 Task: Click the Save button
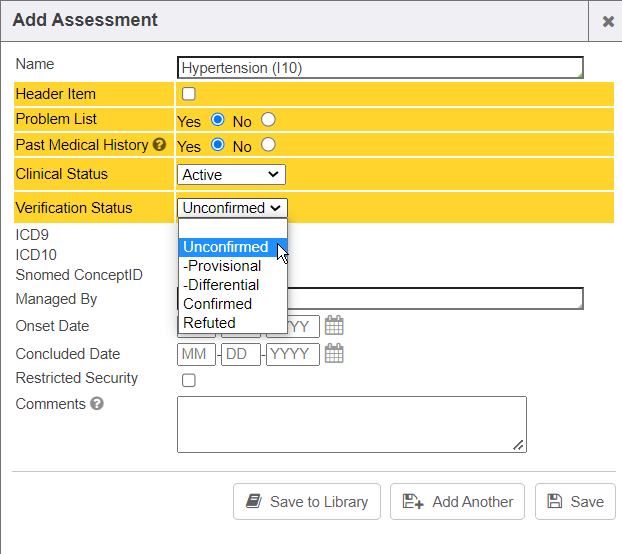[575, 502]
